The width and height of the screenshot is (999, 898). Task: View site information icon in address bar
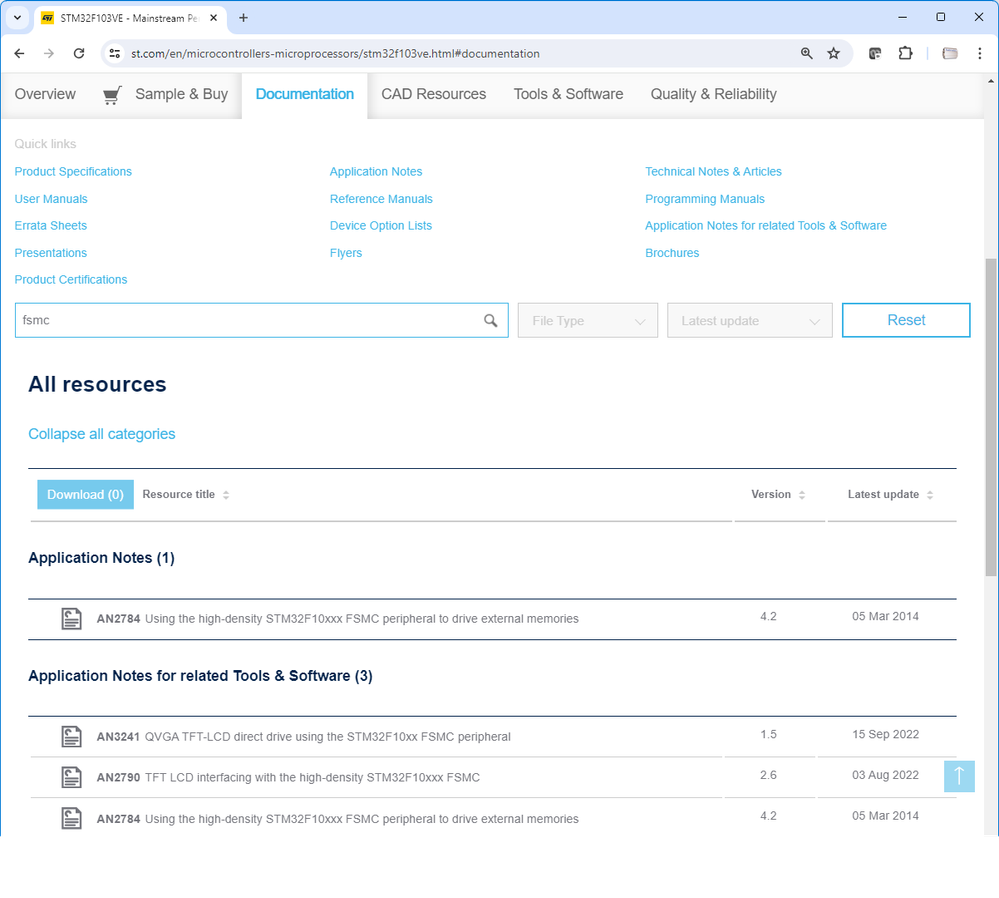[115, 54]
